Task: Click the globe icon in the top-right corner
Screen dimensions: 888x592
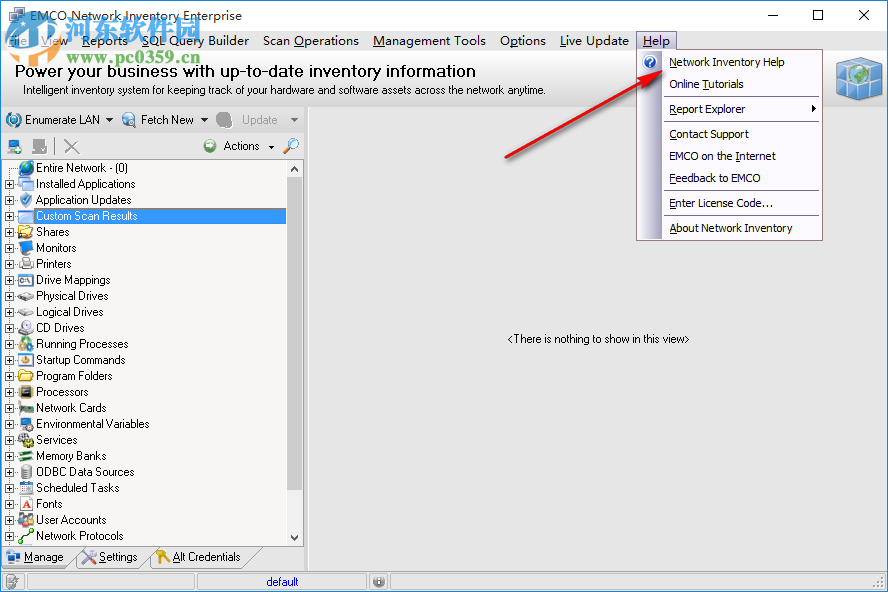Action: (859, 78)
